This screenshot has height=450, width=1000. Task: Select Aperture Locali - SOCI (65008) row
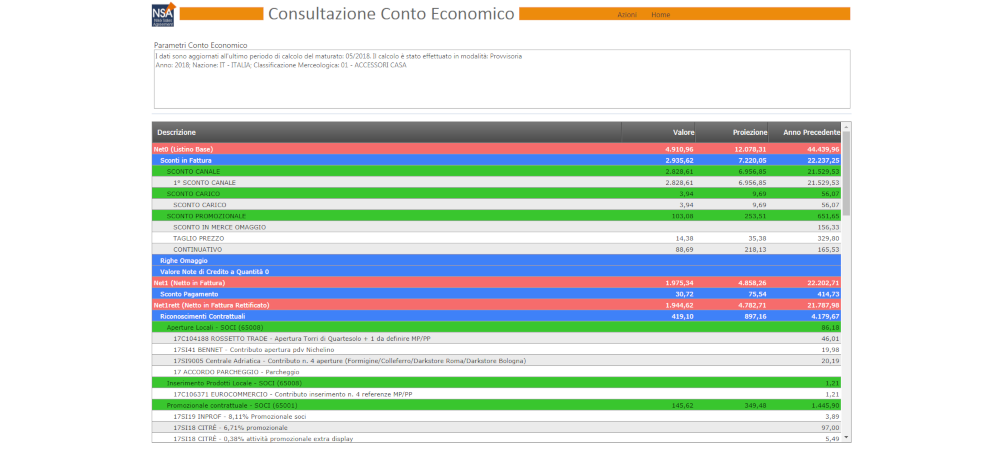click(497, 327)
